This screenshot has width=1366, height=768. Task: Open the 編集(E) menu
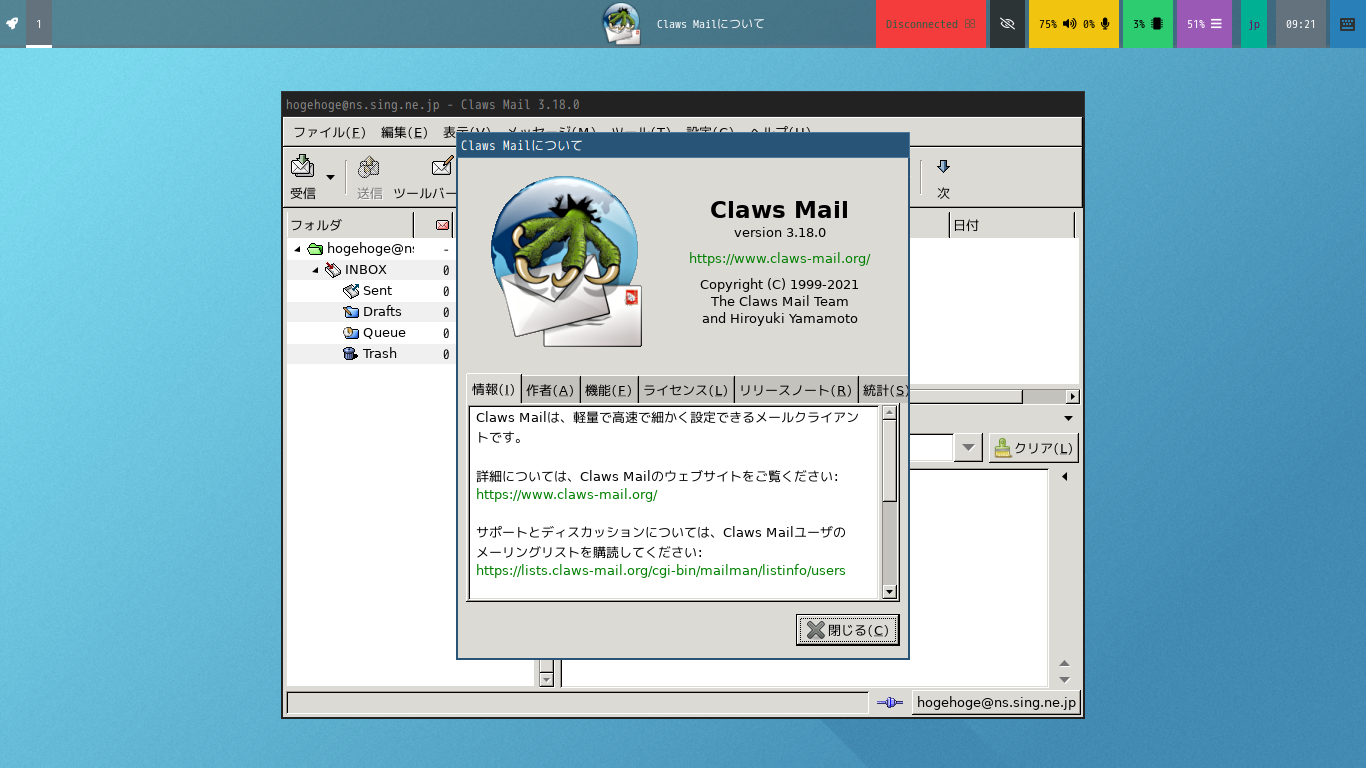click(404, 132)
